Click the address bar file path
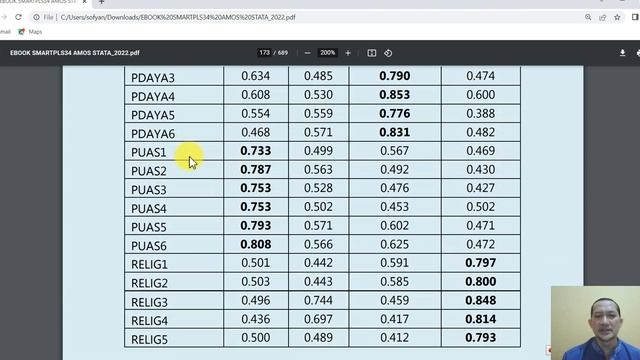This screenshot has height=360, width=640. 178,17
